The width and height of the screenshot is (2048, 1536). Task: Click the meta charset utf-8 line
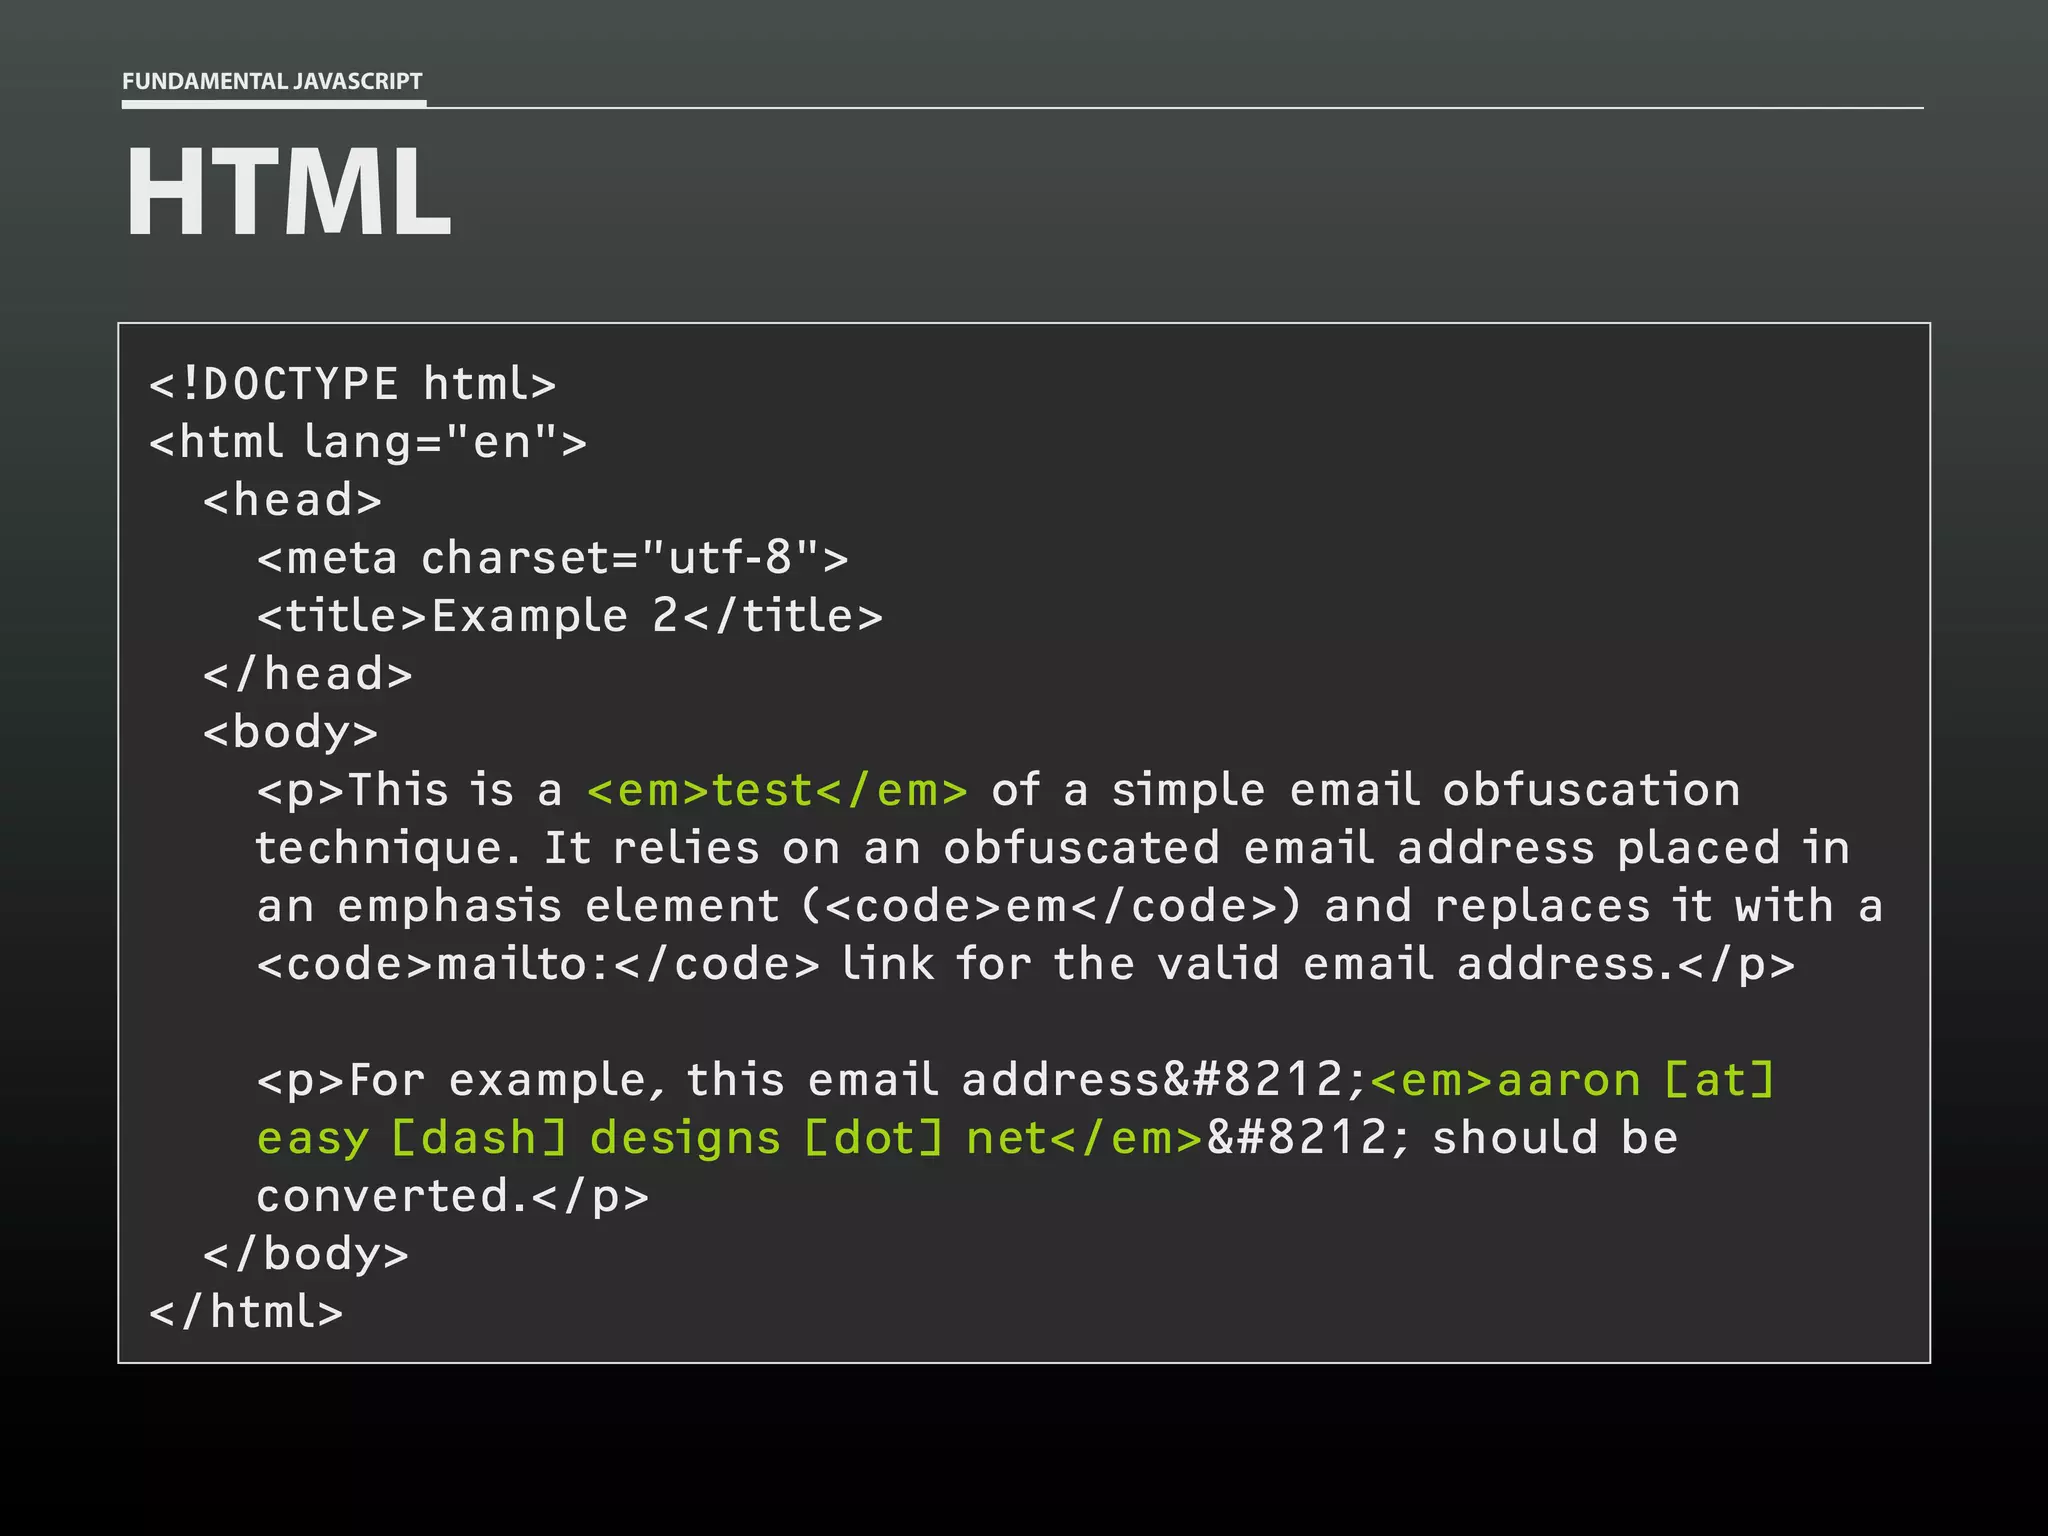(553, 558)
